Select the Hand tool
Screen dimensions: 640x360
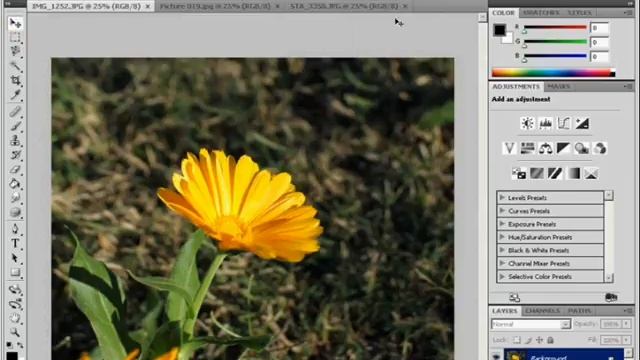coord(15,318)
